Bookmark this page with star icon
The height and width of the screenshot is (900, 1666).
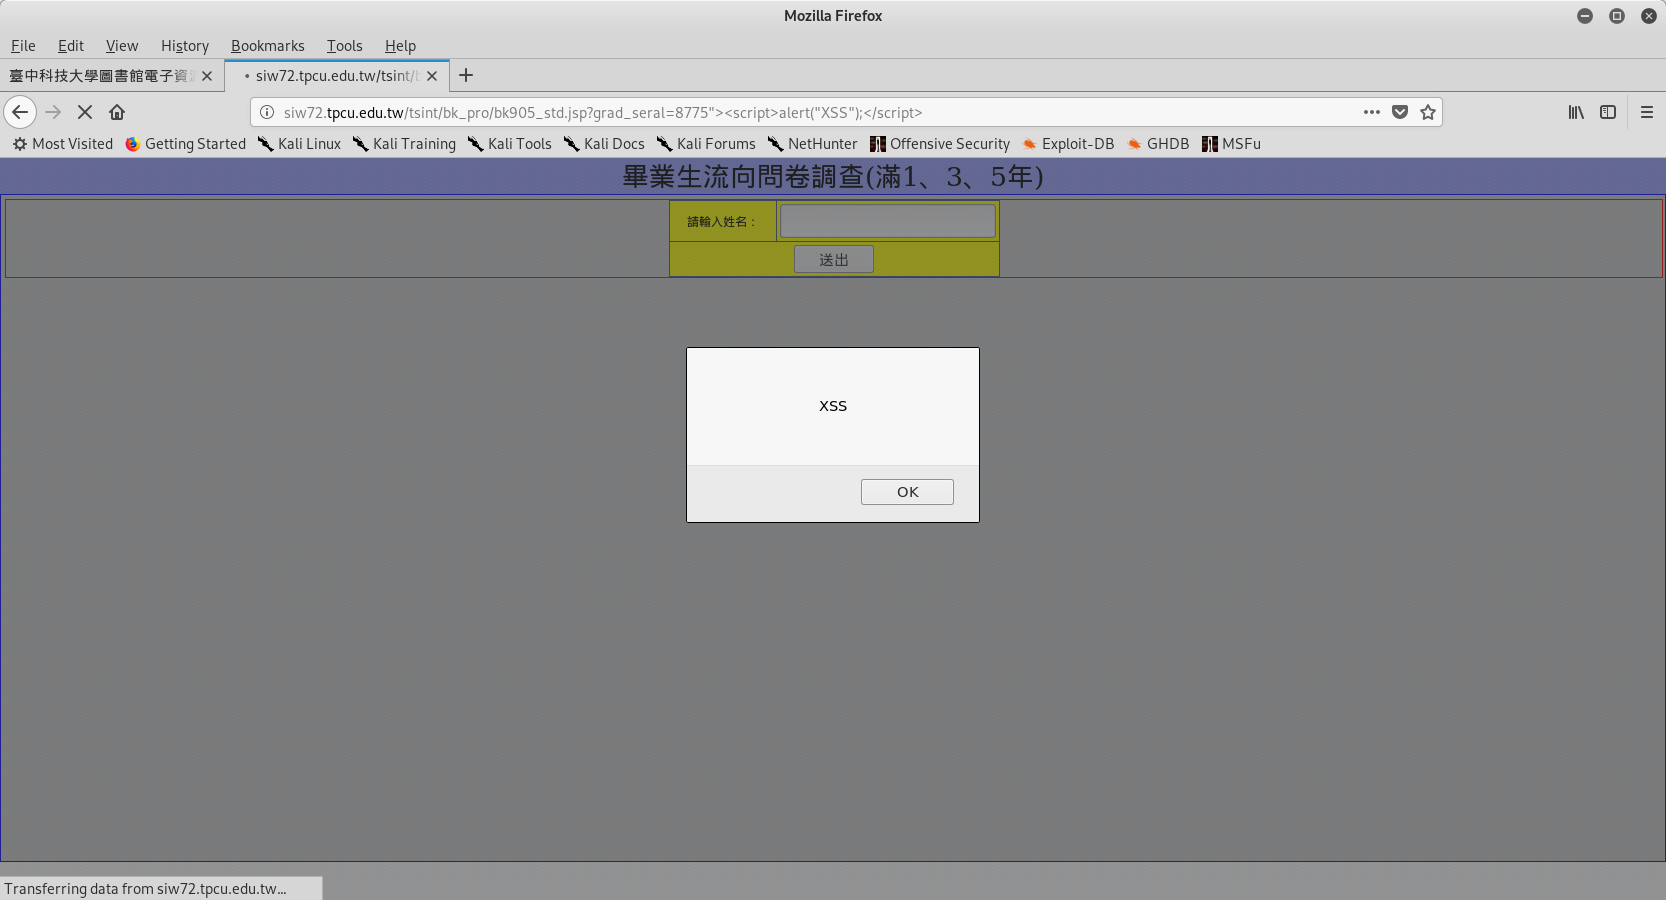pos(1428,112)
